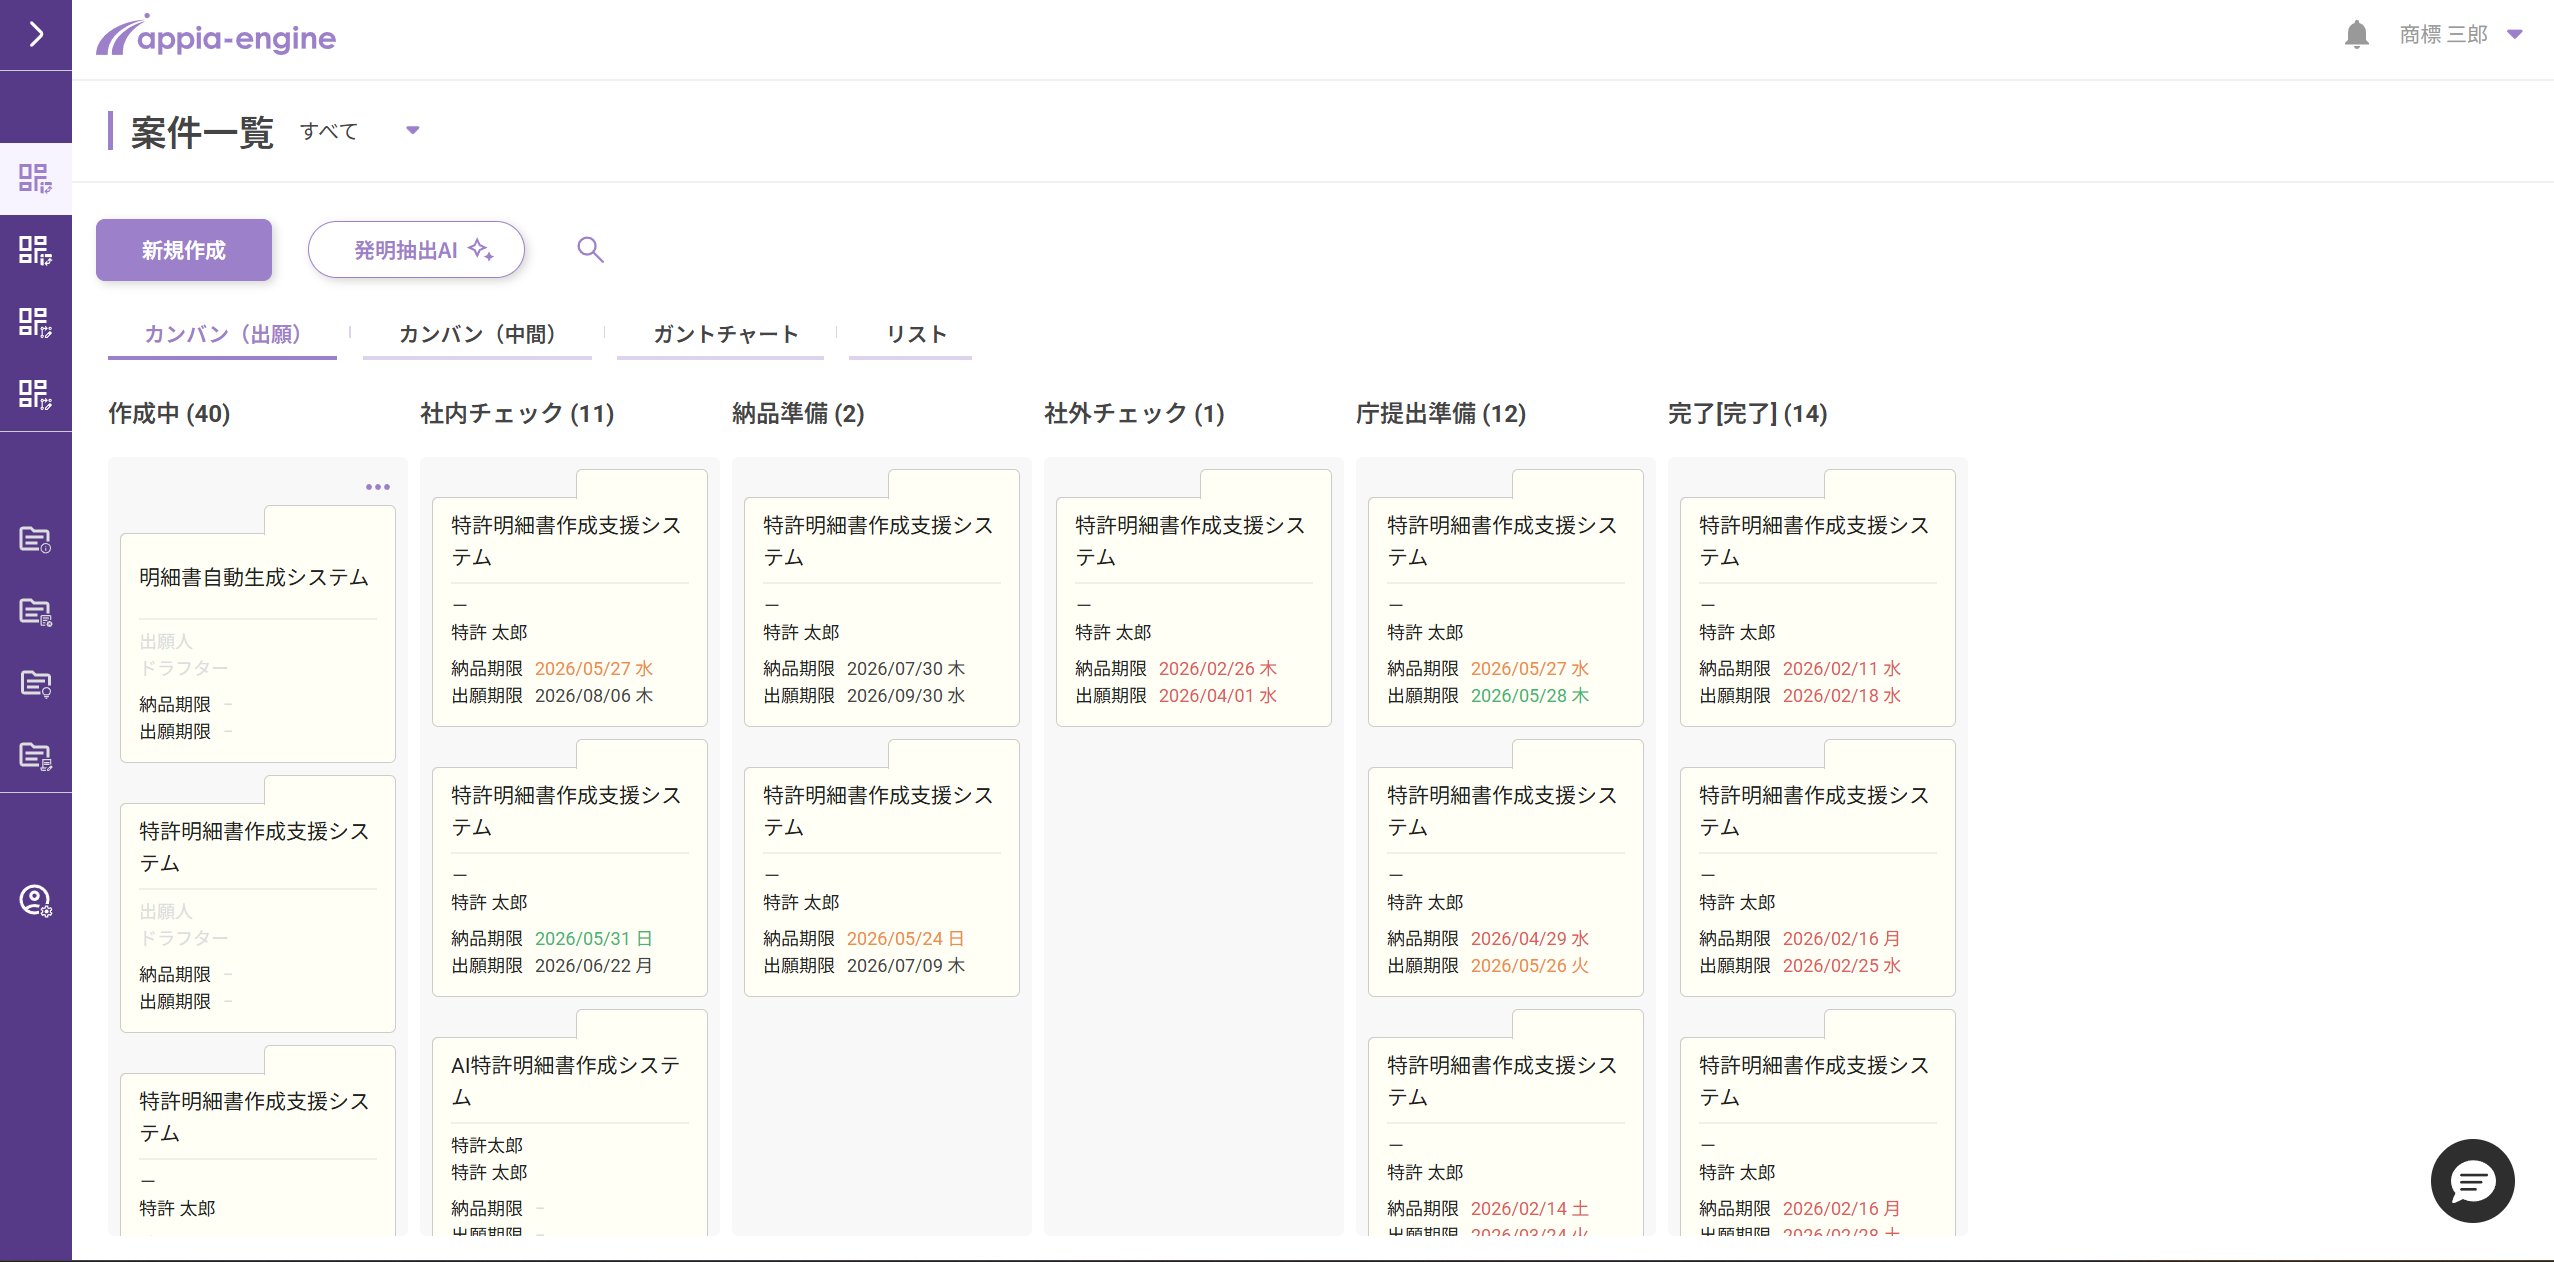Click the 社内チェック (11) column header

coord(517,414)
